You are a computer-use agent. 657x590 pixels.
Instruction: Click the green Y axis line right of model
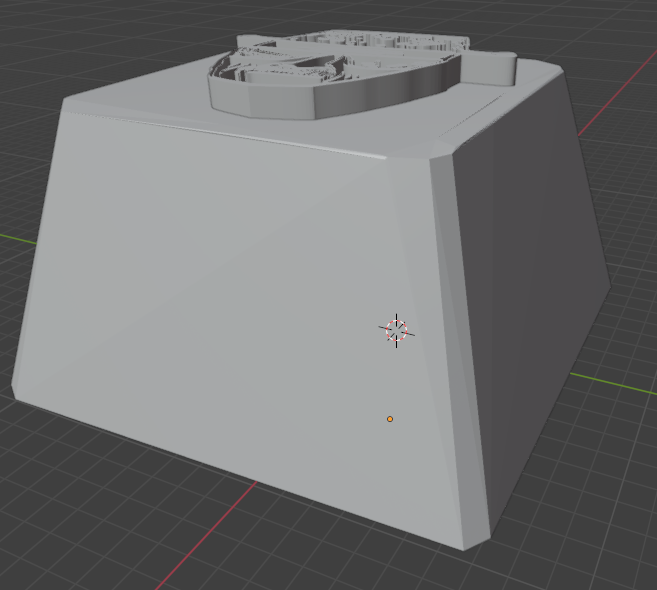[x=613, y=383]
